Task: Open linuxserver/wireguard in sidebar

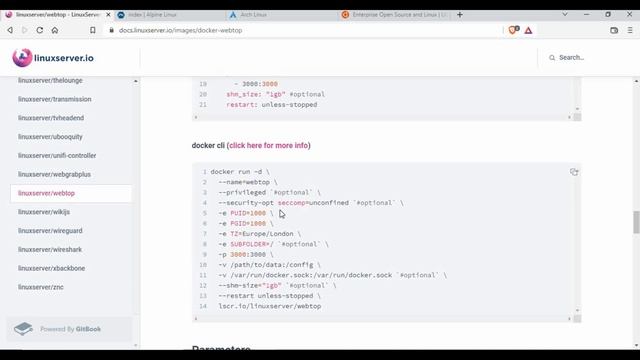Action: pyautogui.click(x=50, y=231)
